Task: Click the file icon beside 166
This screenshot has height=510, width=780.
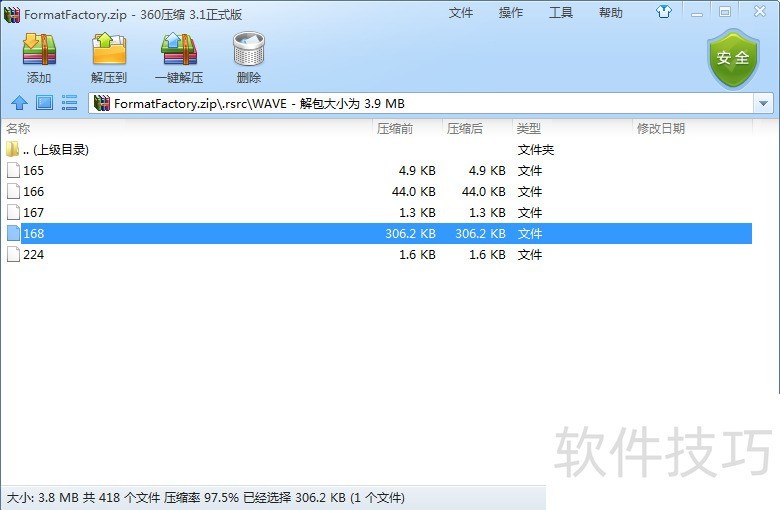Action: click(x=13, y=192)
